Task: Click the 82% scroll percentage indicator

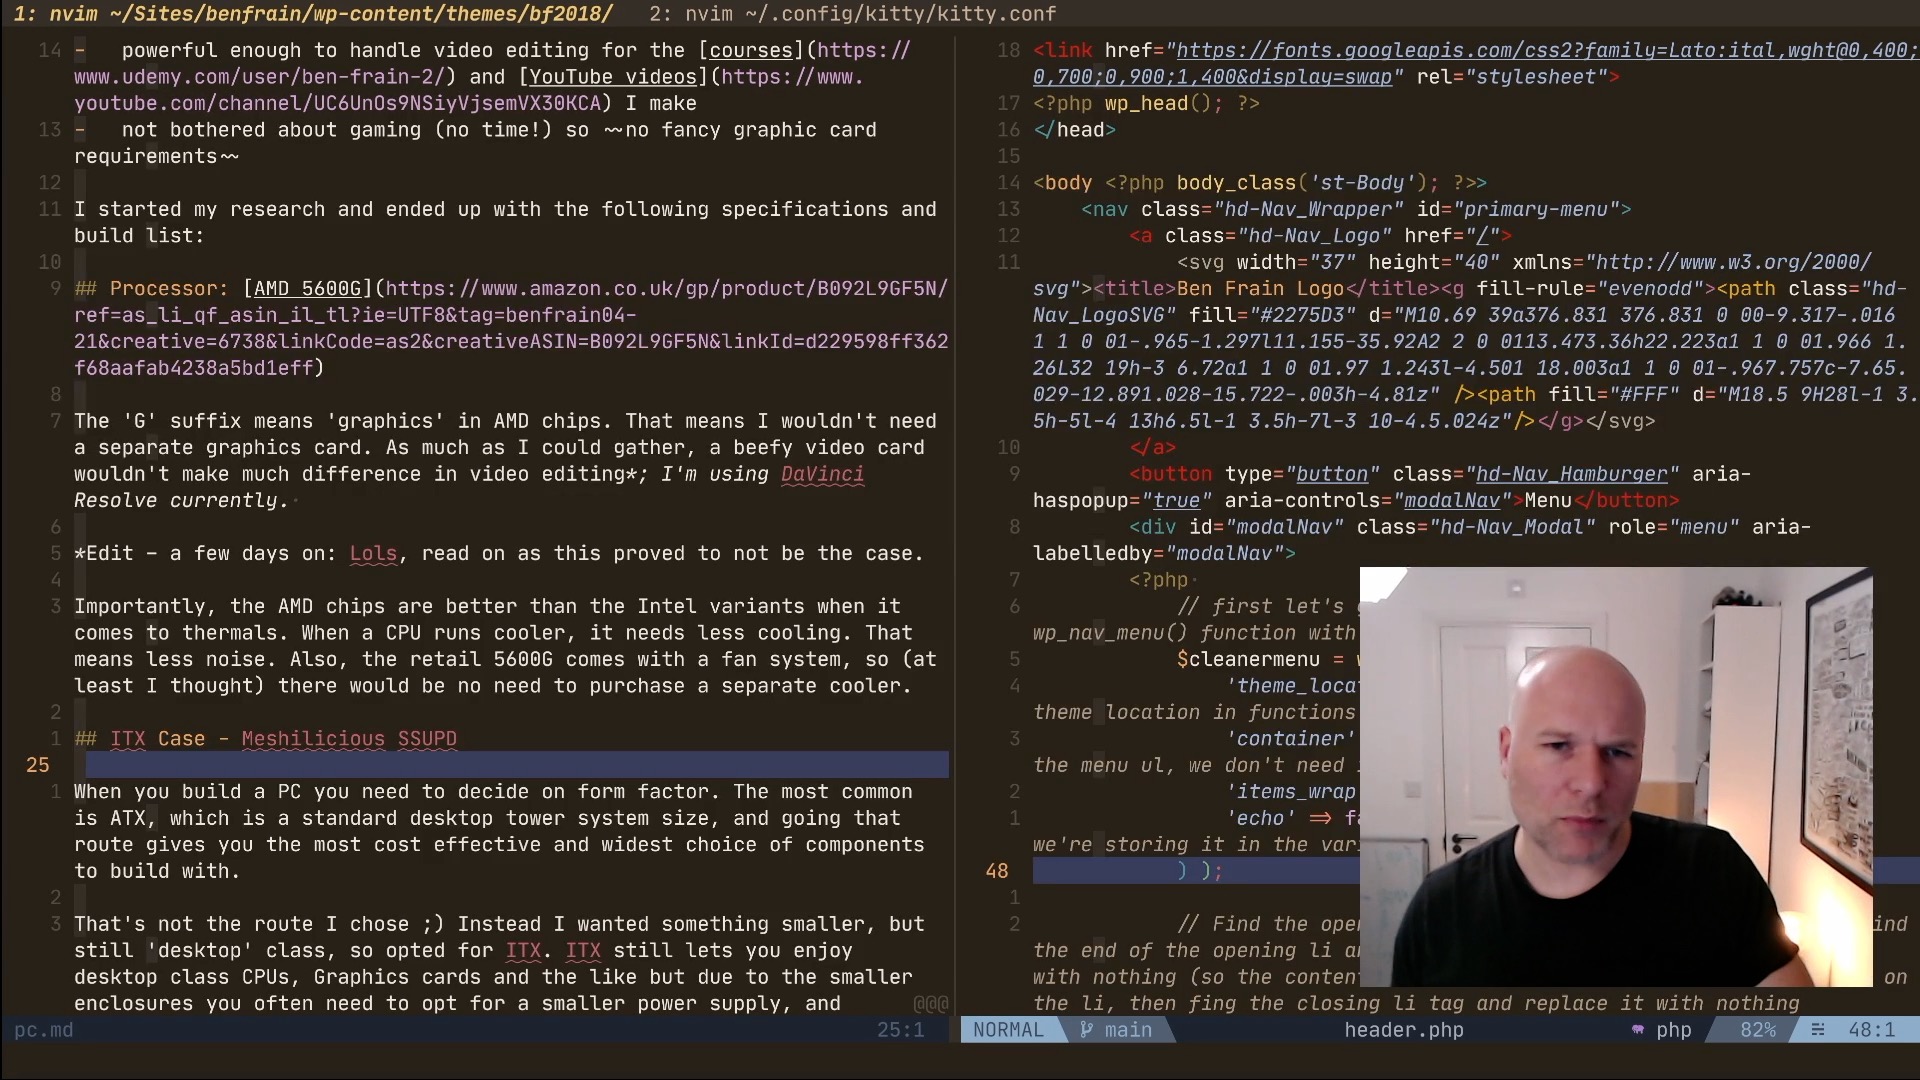Action: tap(1758, 1030)
